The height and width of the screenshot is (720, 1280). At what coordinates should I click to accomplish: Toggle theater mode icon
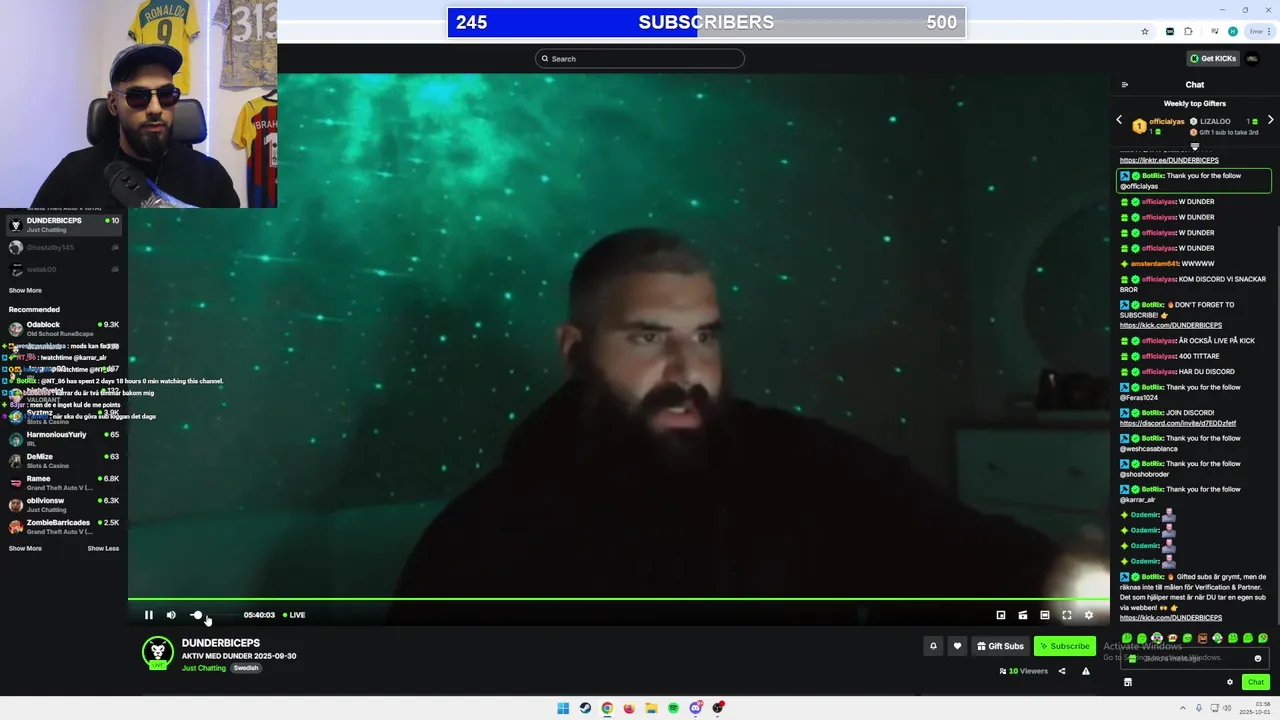click(1045, 615)
